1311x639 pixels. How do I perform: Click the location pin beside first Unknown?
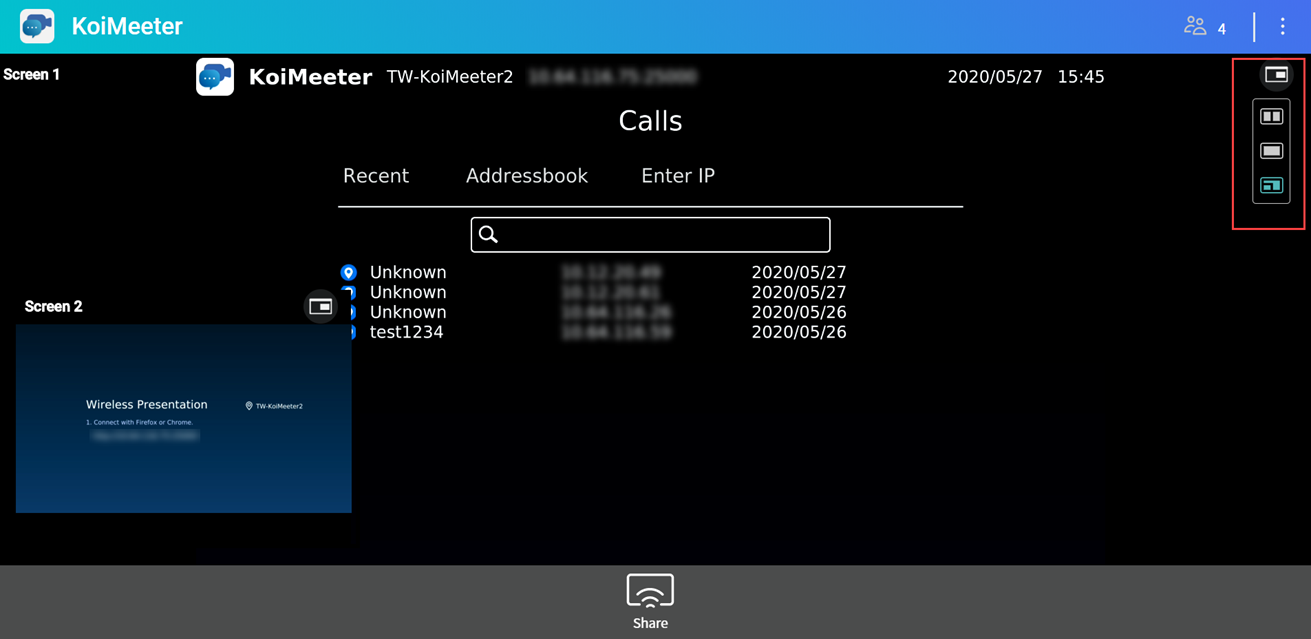(x=349, y=272)
